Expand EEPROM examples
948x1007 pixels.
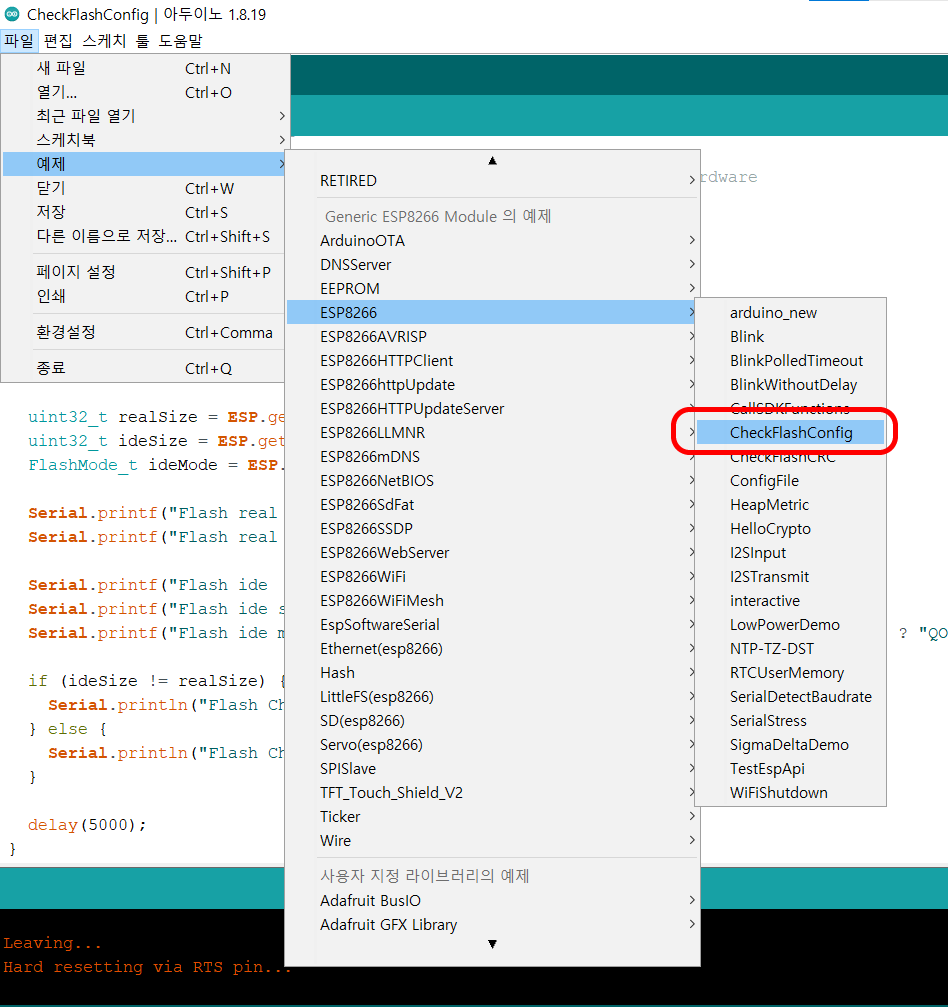click(x=493, y=288)
